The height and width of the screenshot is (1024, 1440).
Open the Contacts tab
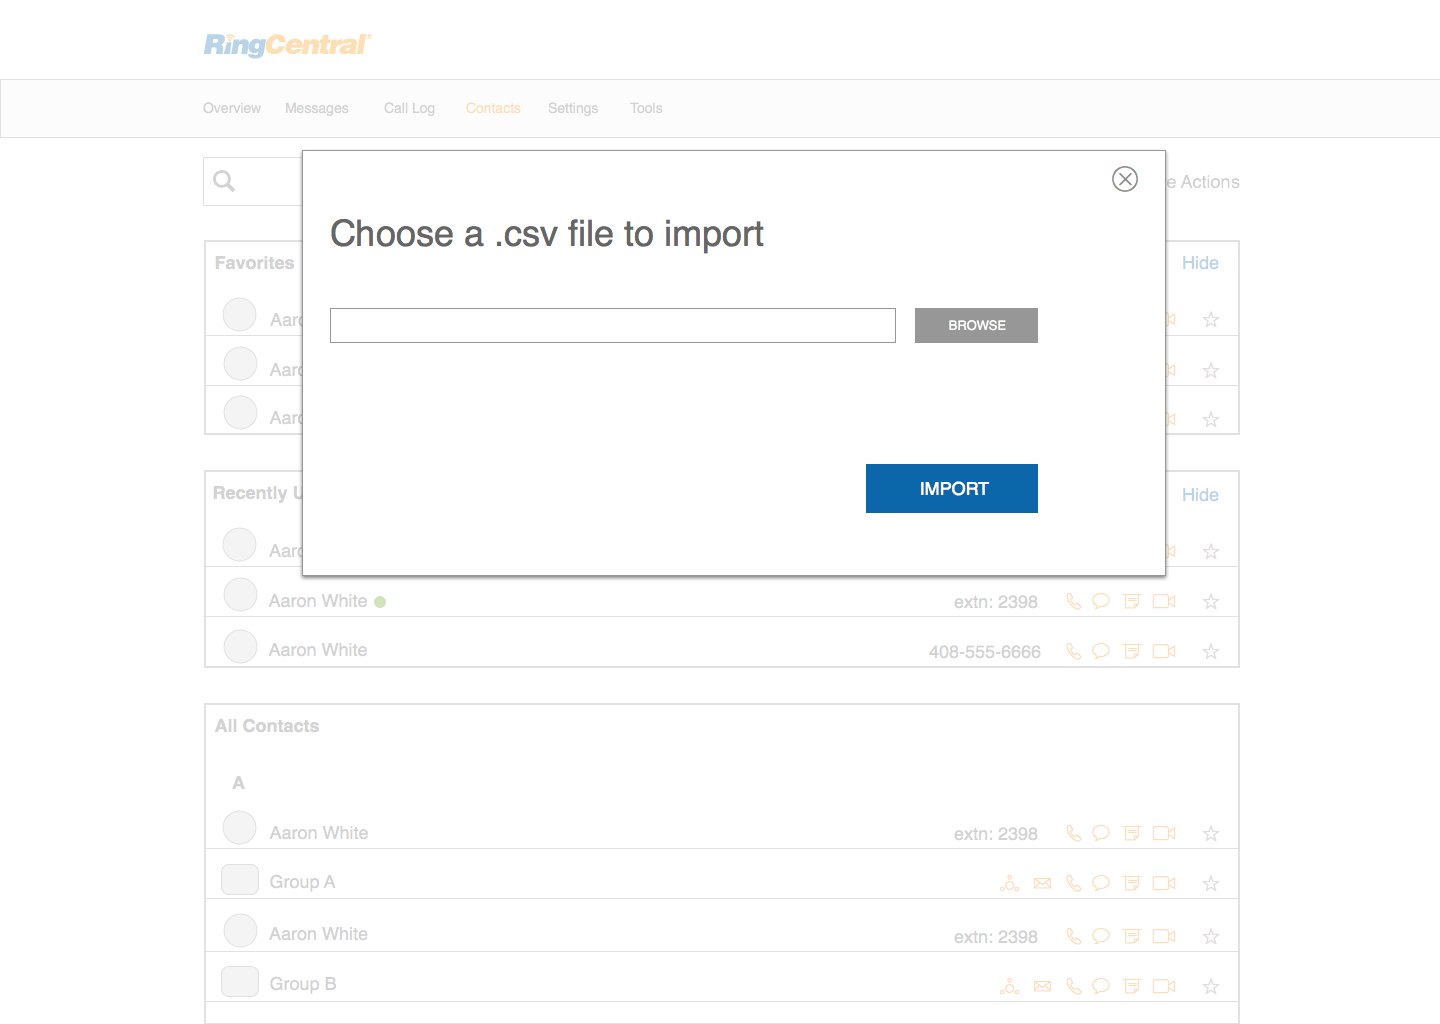493,108
